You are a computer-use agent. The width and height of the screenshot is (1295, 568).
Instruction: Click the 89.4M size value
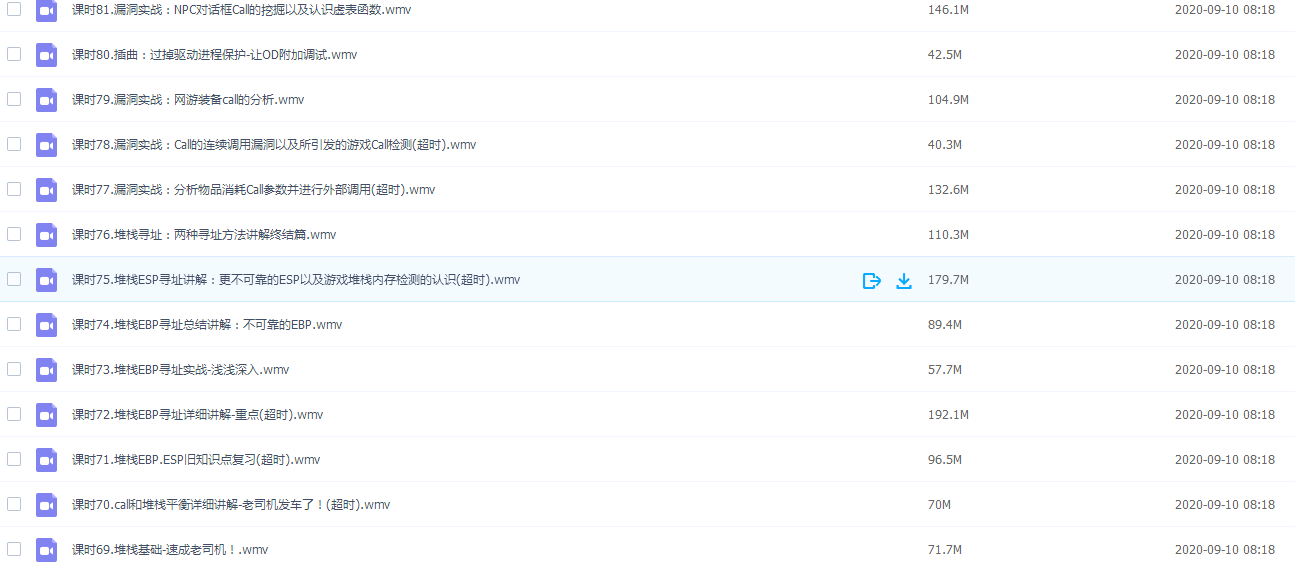point(945,325)
